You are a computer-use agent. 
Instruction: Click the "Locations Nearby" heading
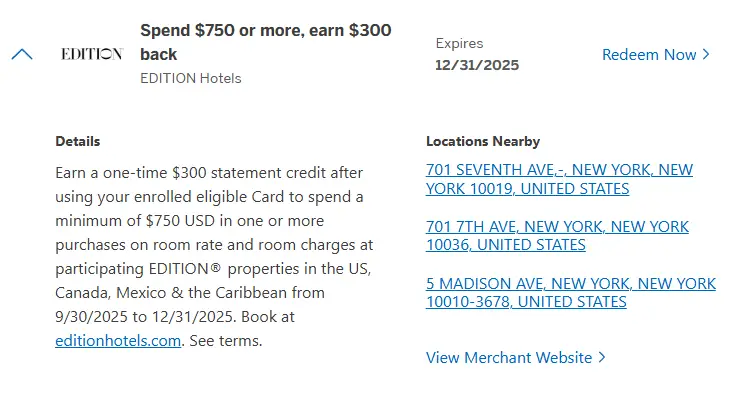pyautogui.click(x=482, y=141)
